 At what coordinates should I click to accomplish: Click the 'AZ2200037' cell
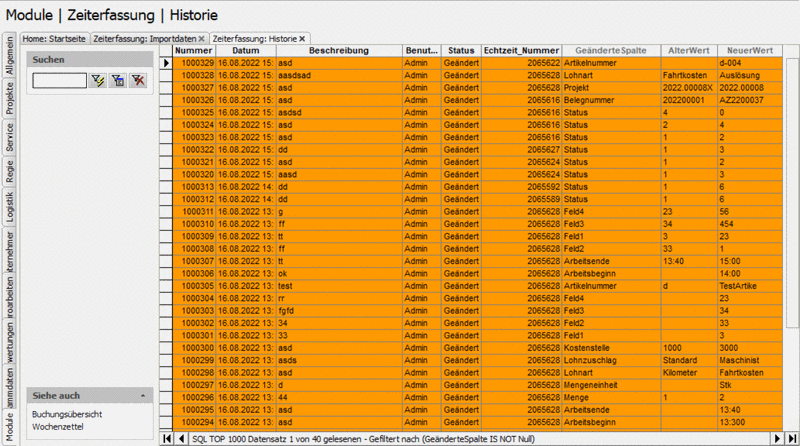[750, 100]
